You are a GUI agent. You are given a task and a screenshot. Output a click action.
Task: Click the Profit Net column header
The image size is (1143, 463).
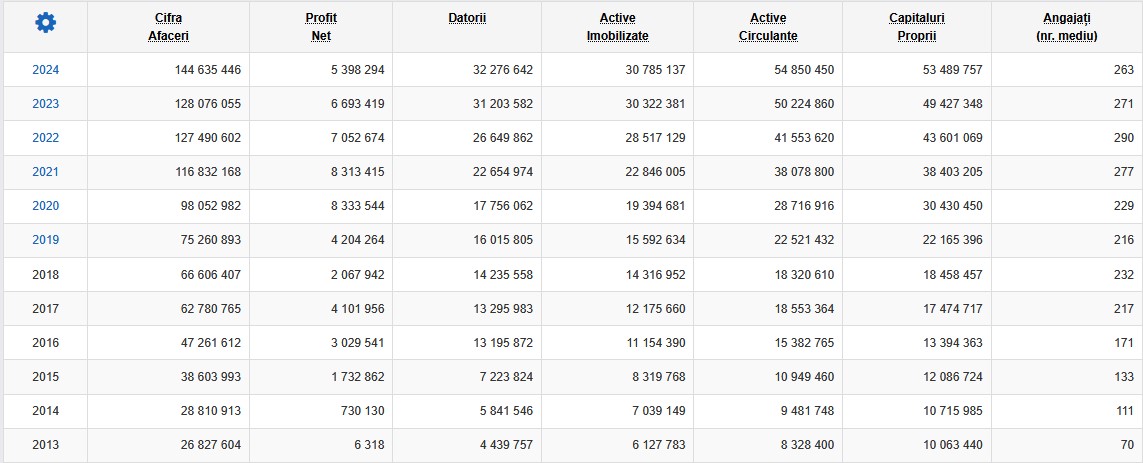[x=321, y=27]
